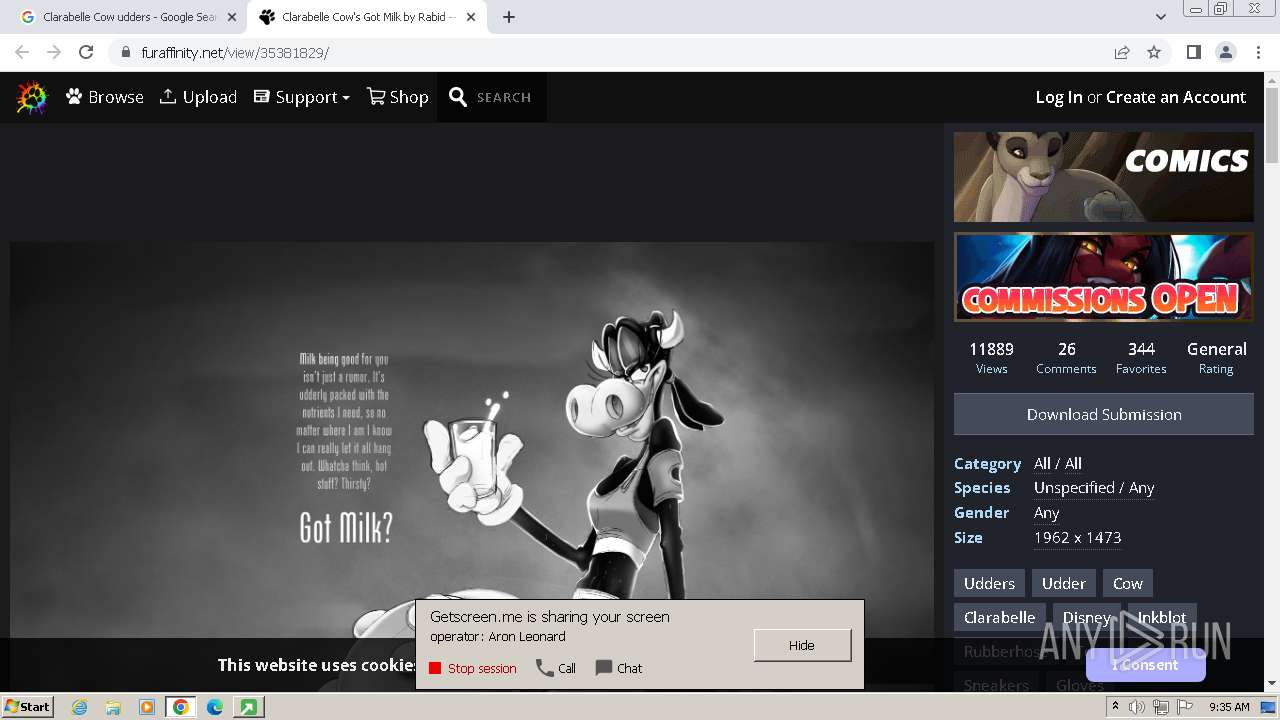
Task: Click the Download Submission button
Action: 1103,414
